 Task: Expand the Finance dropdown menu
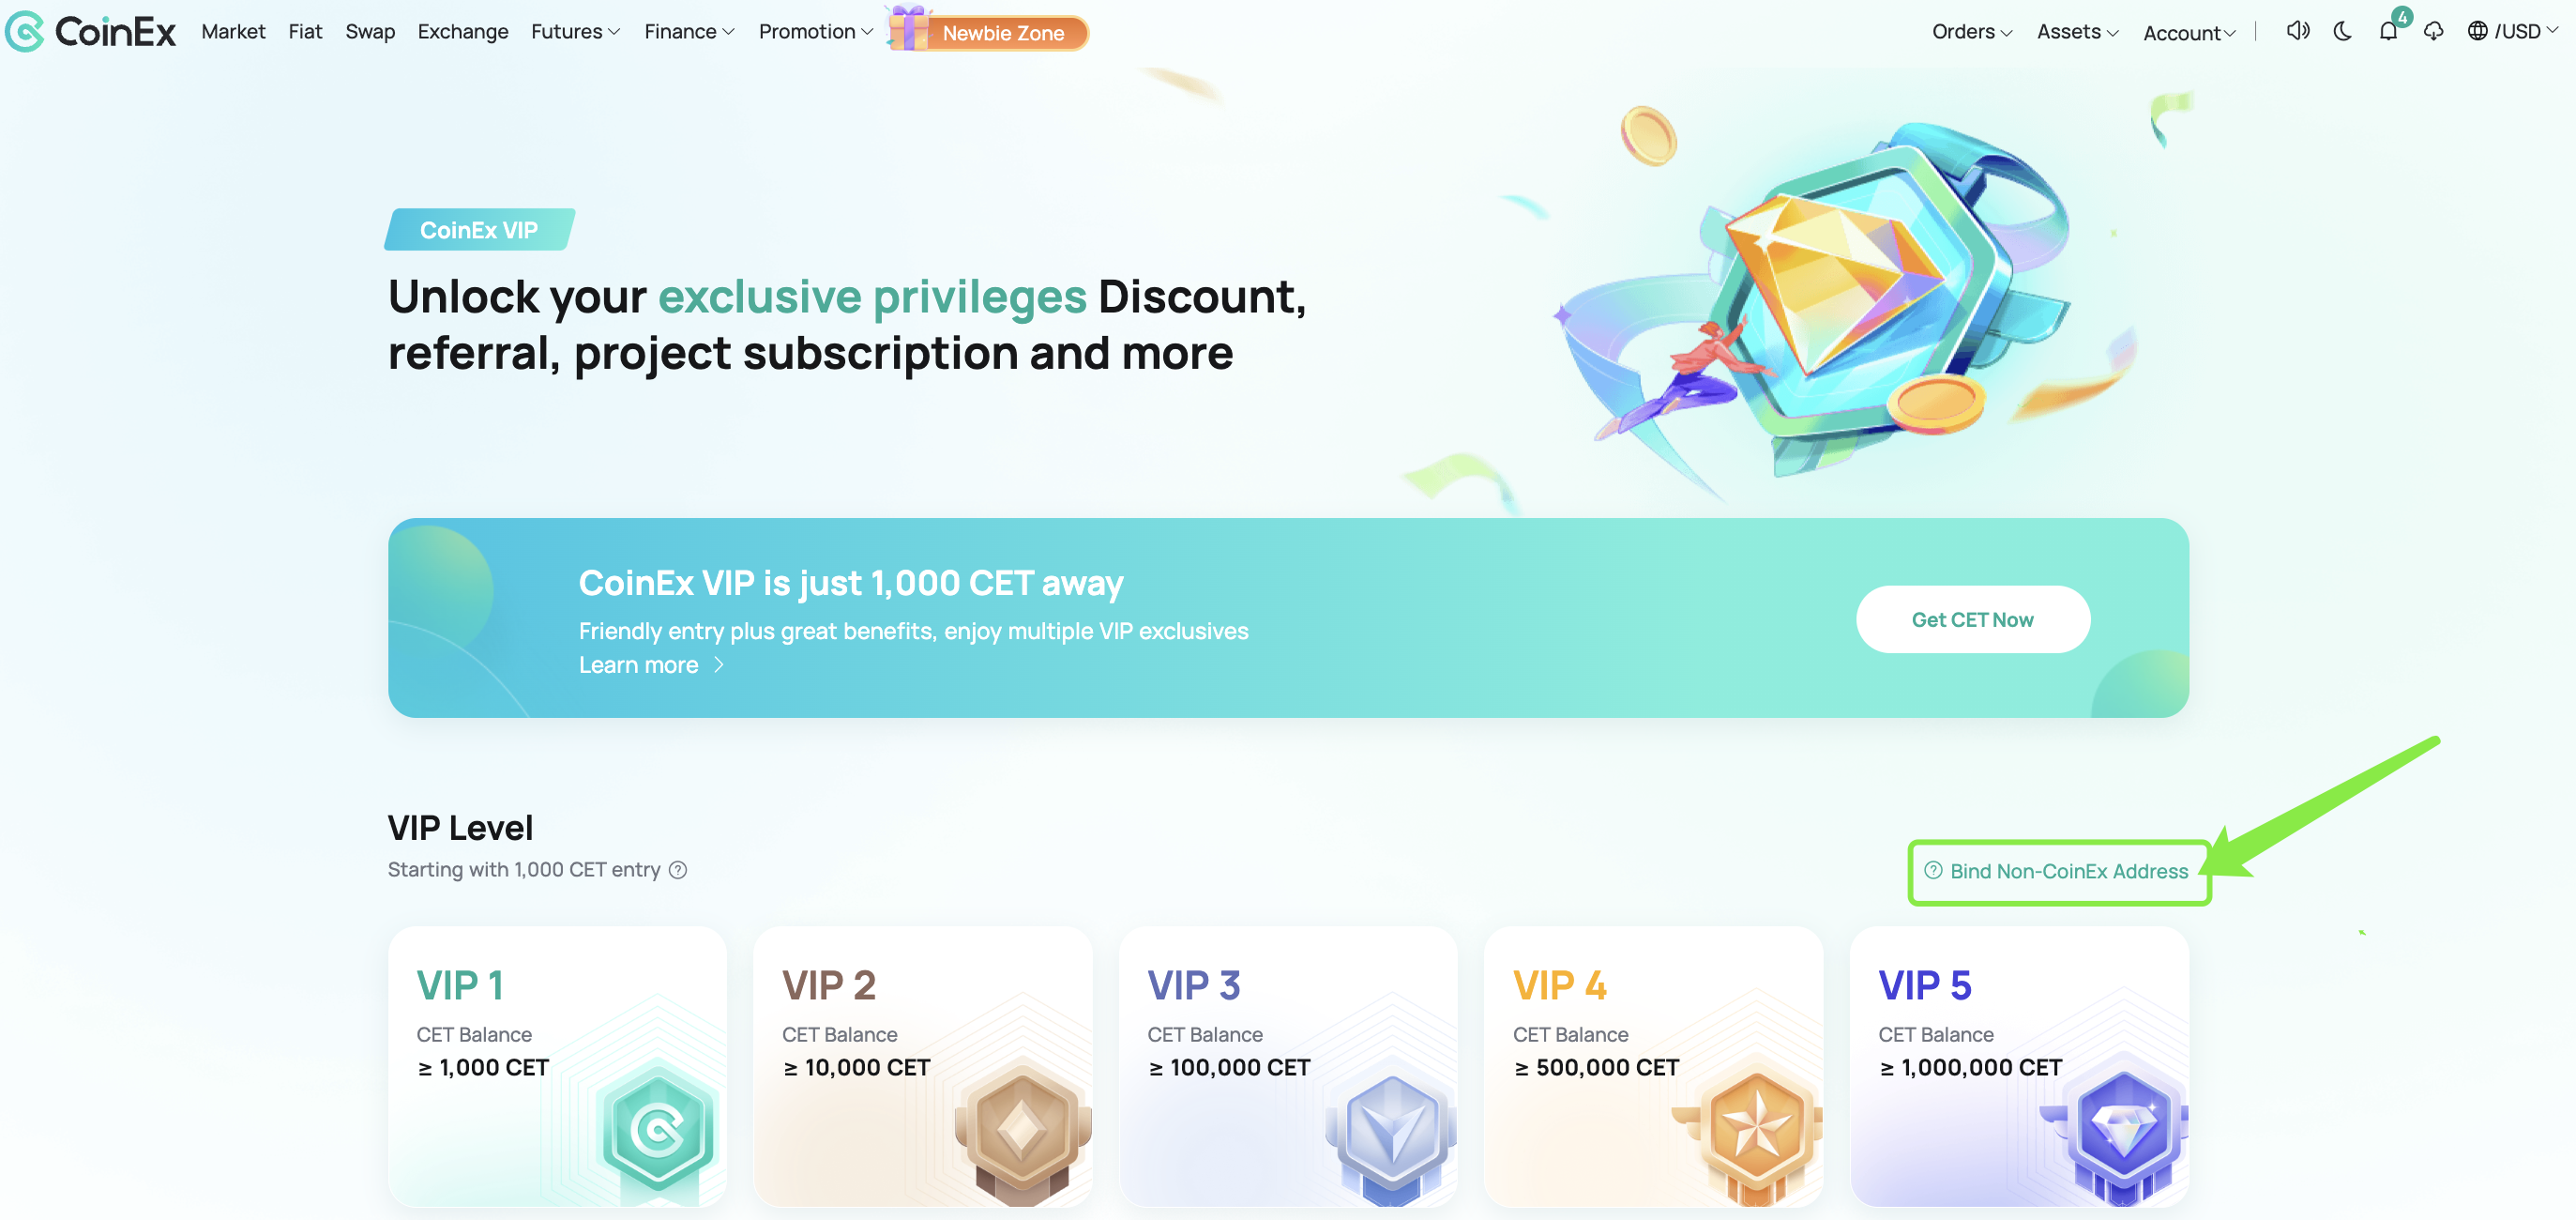coord(689,31)
